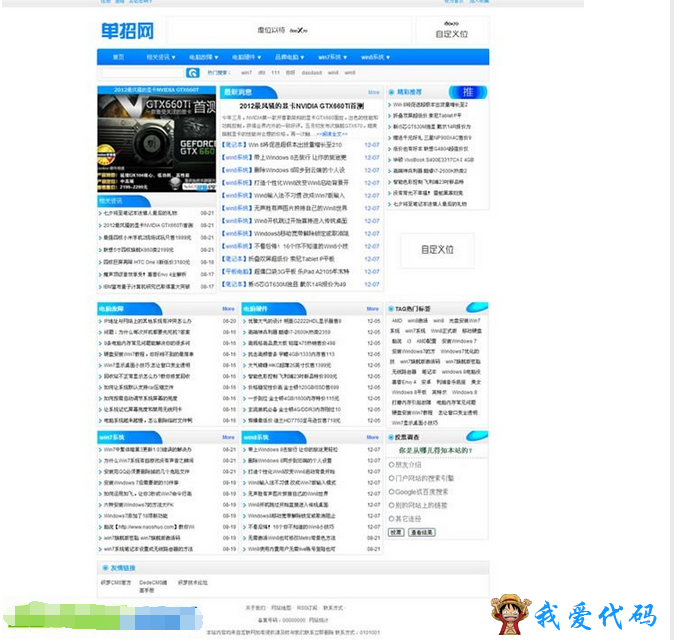The width and height of the screenshot is (674, 640).
Task: Click the i3 tag in TAG热门标签
Action: click(x=409, y=341)
